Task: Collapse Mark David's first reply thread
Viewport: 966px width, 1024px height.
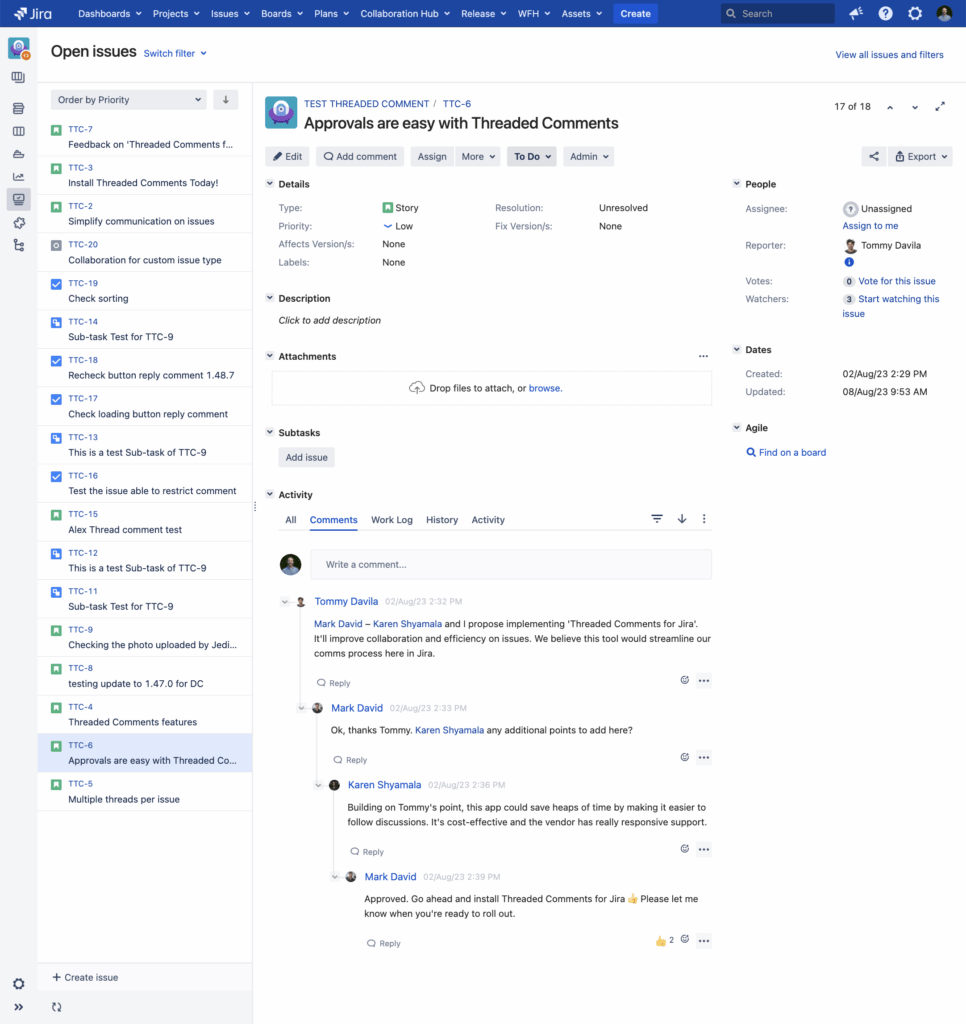Action: coord(302,708)
